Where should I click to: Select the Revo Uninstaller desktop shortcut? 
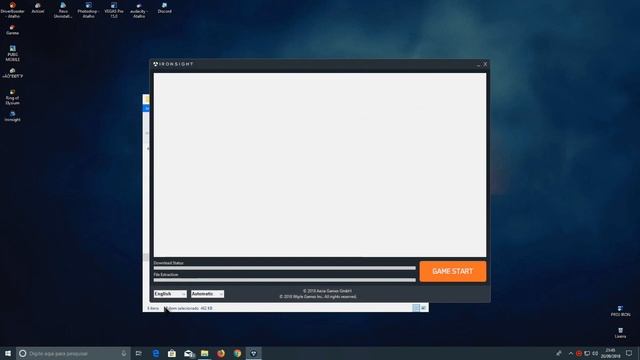[x=63, y=10]
